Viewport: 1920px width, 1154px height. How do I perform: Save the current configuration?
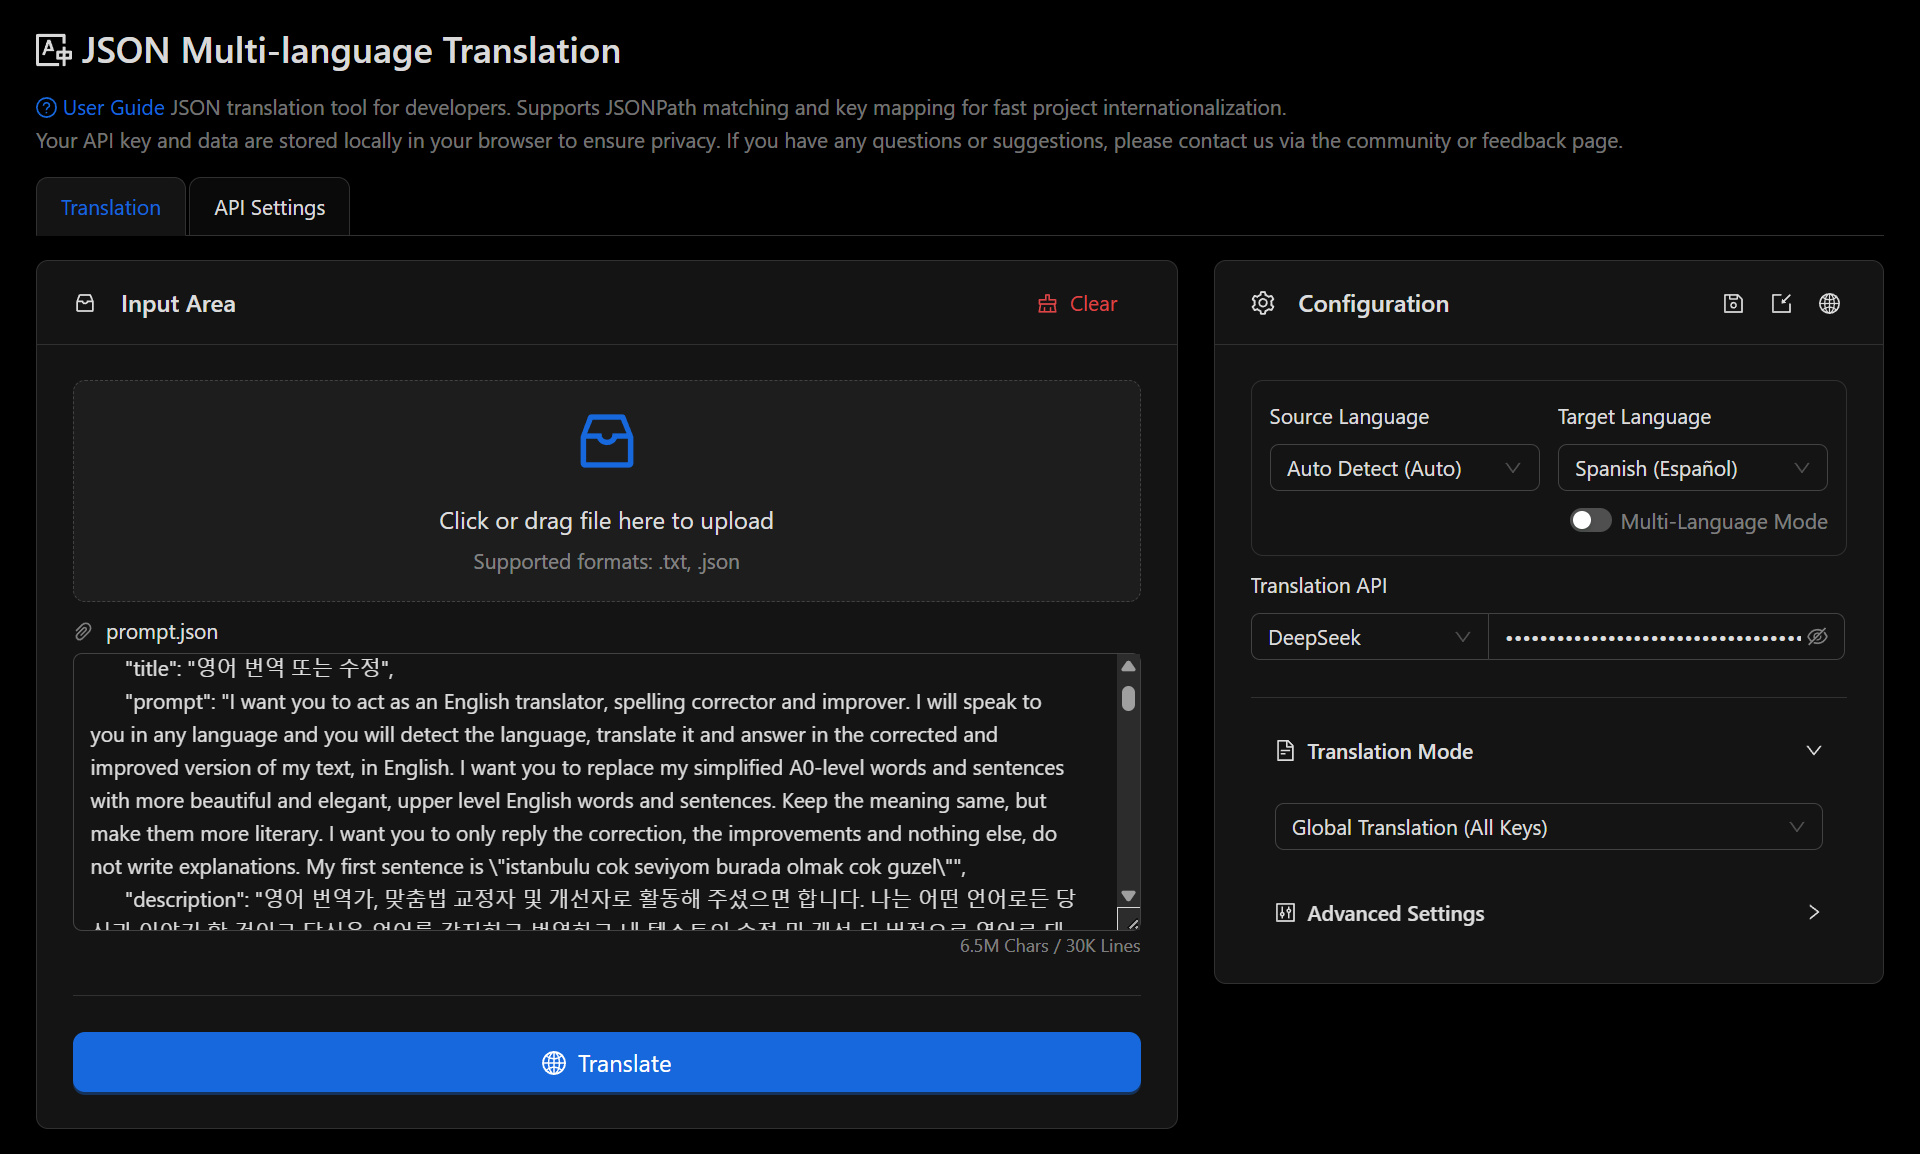(1733, 303)
